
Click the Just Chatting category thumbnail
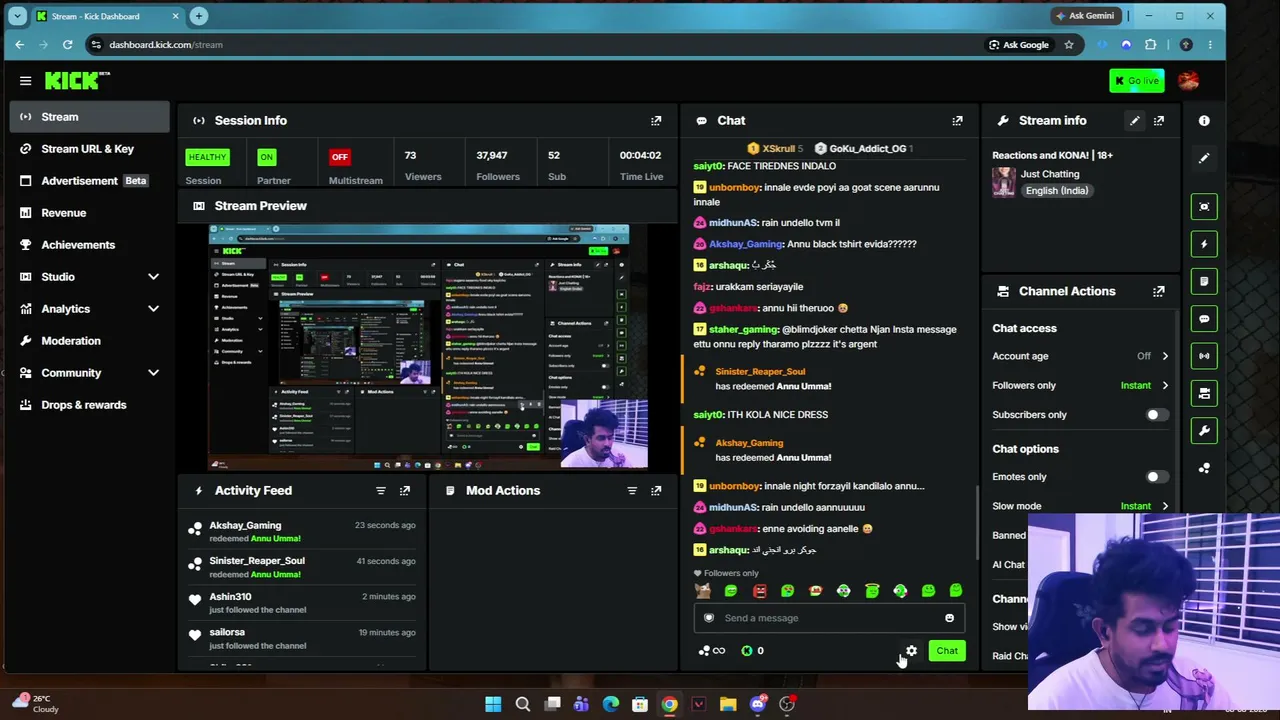tap(1004, 182)
